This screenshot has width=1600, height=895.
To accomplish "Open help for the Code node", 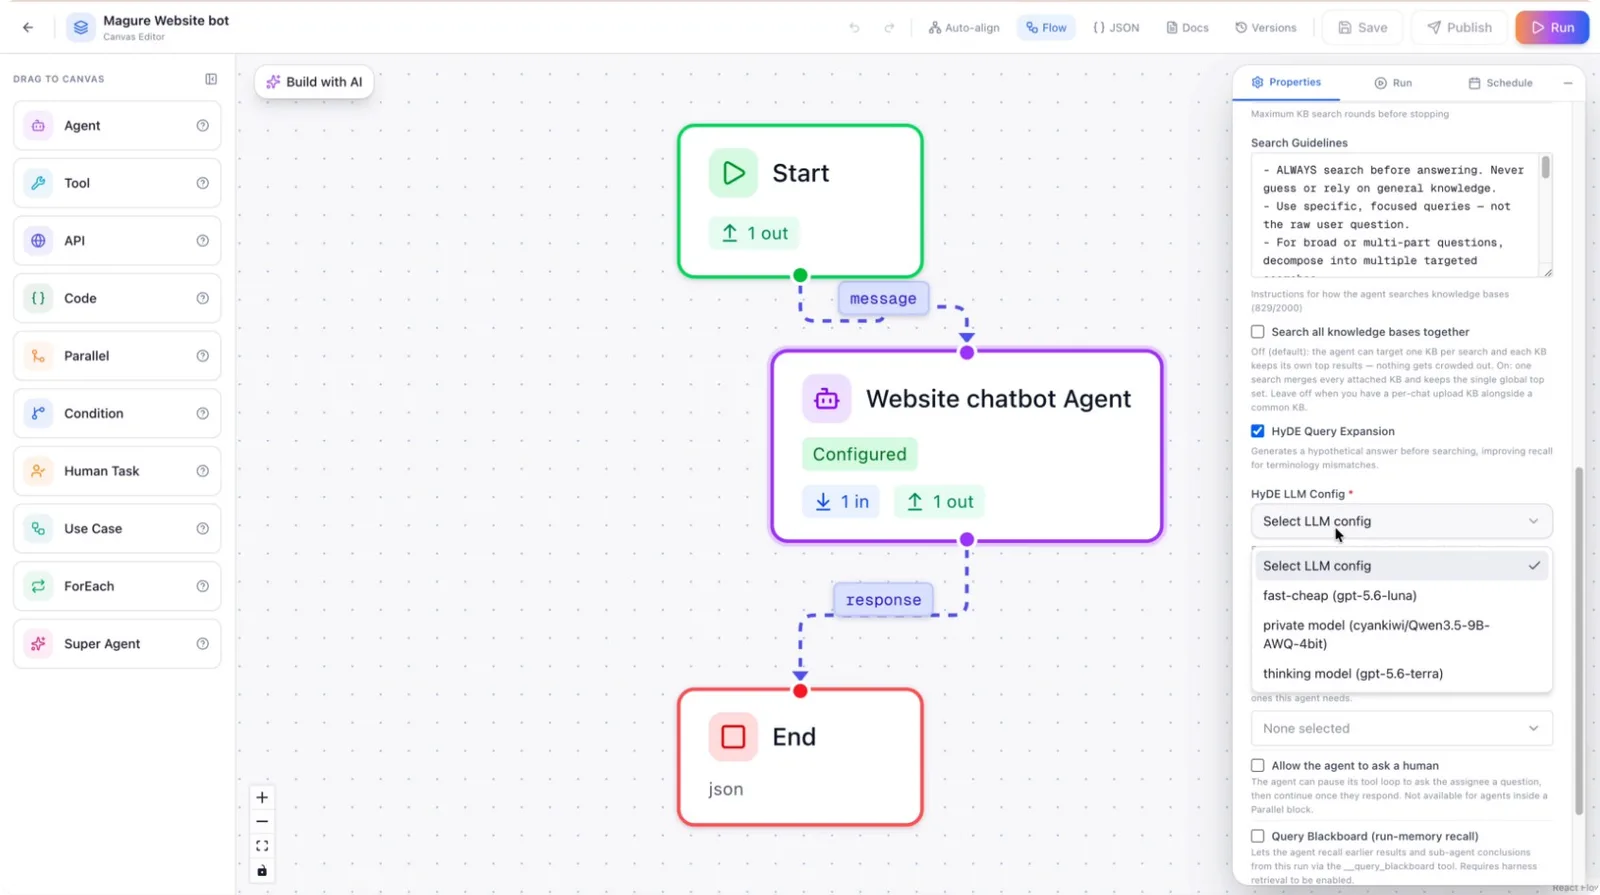I will point(202,298).
